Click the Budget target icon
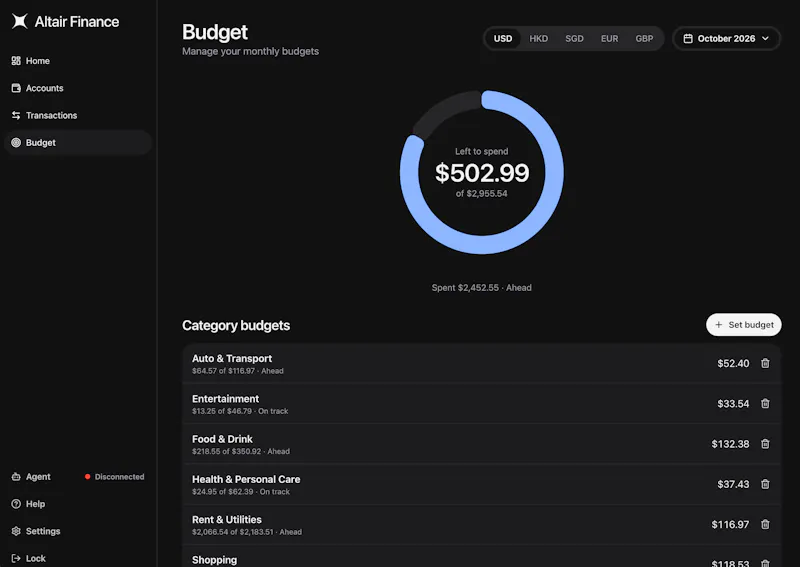The height and width of the screenshot is (567, 800). tap(16, 143)
